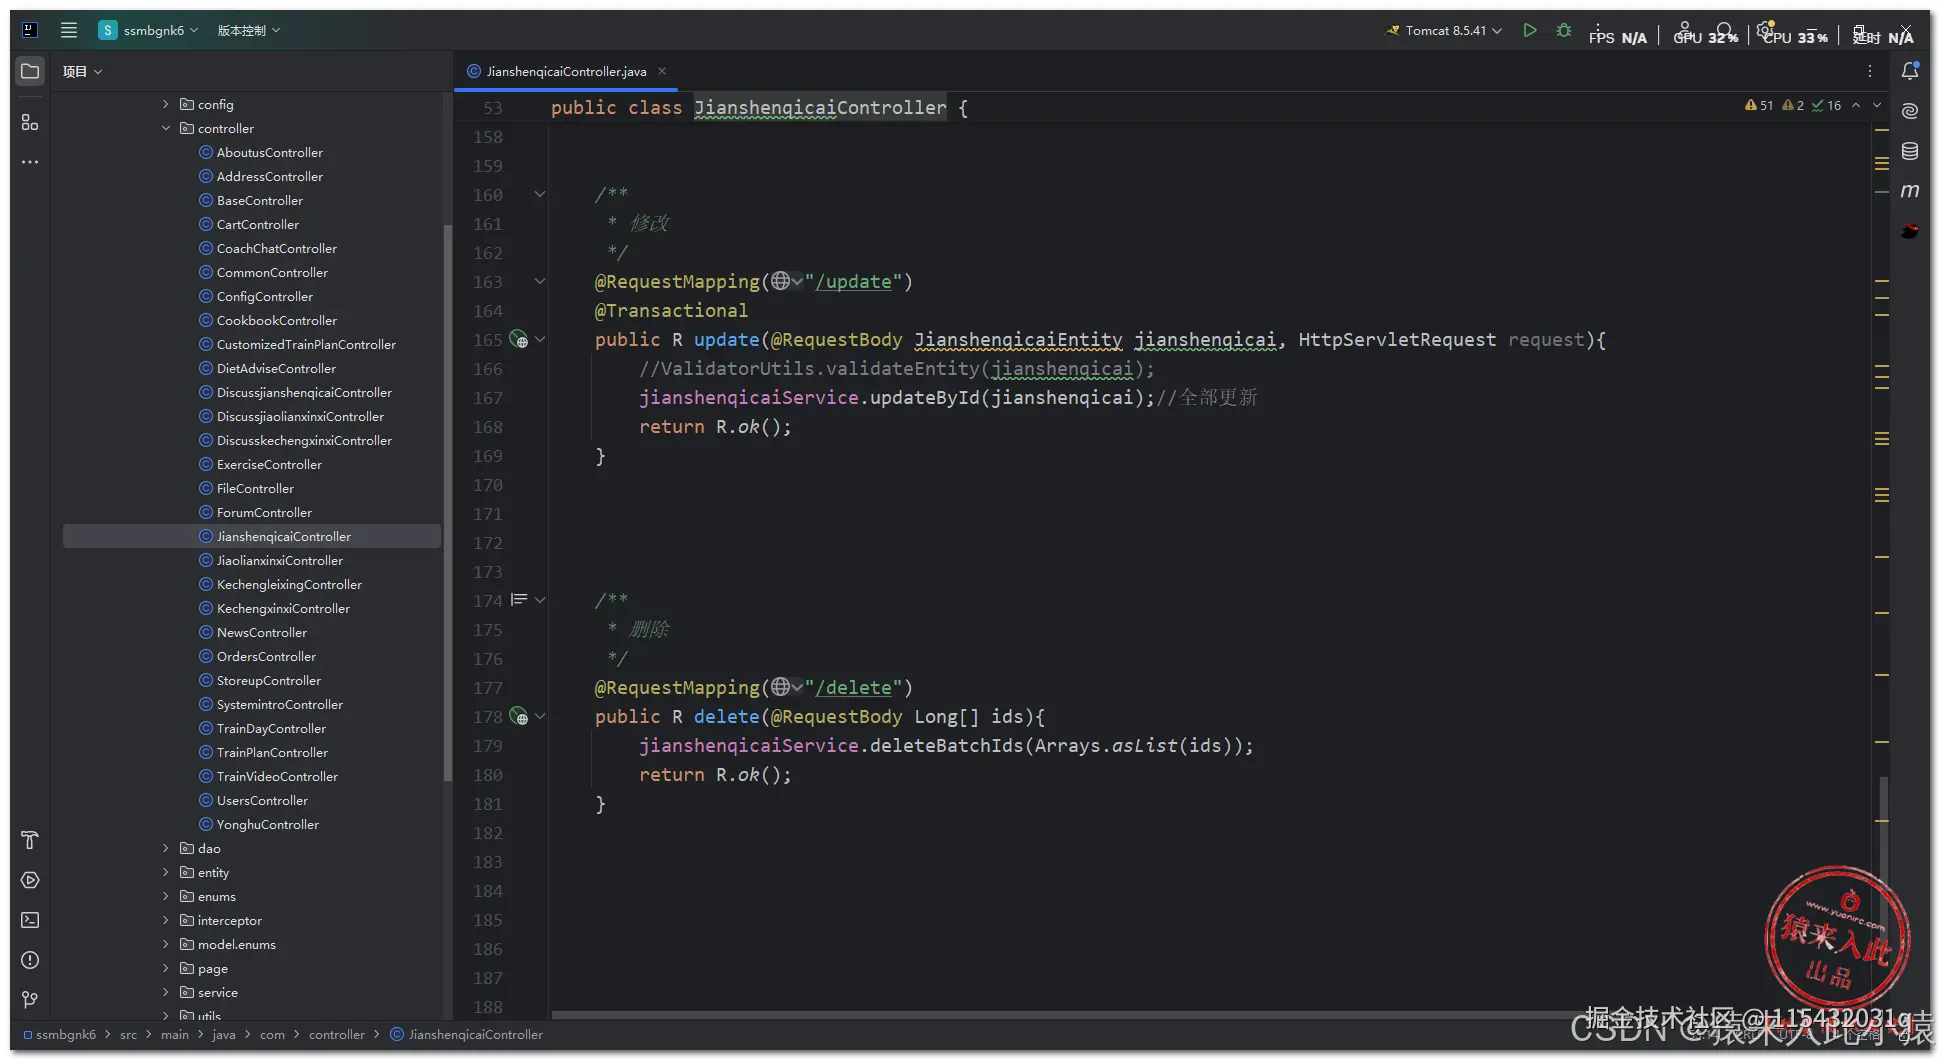Viewport: 1941px width, 1061px height.
Task: Expand the model.enums folder
Action: (166, 944)
